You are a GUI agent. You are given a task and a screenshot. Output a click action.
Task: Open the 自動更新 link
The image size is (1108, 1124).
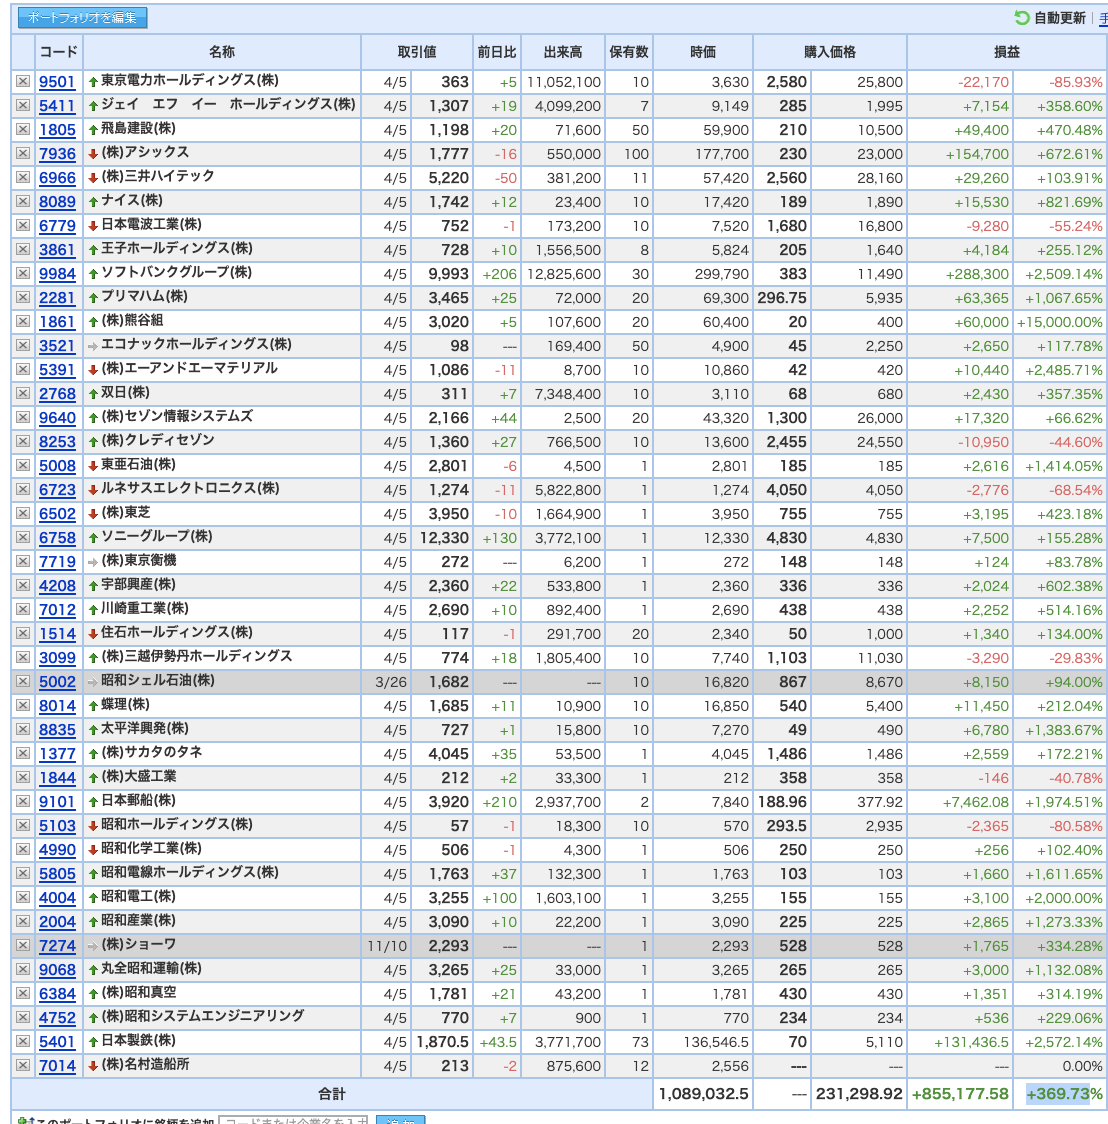tap(1059, 18)
